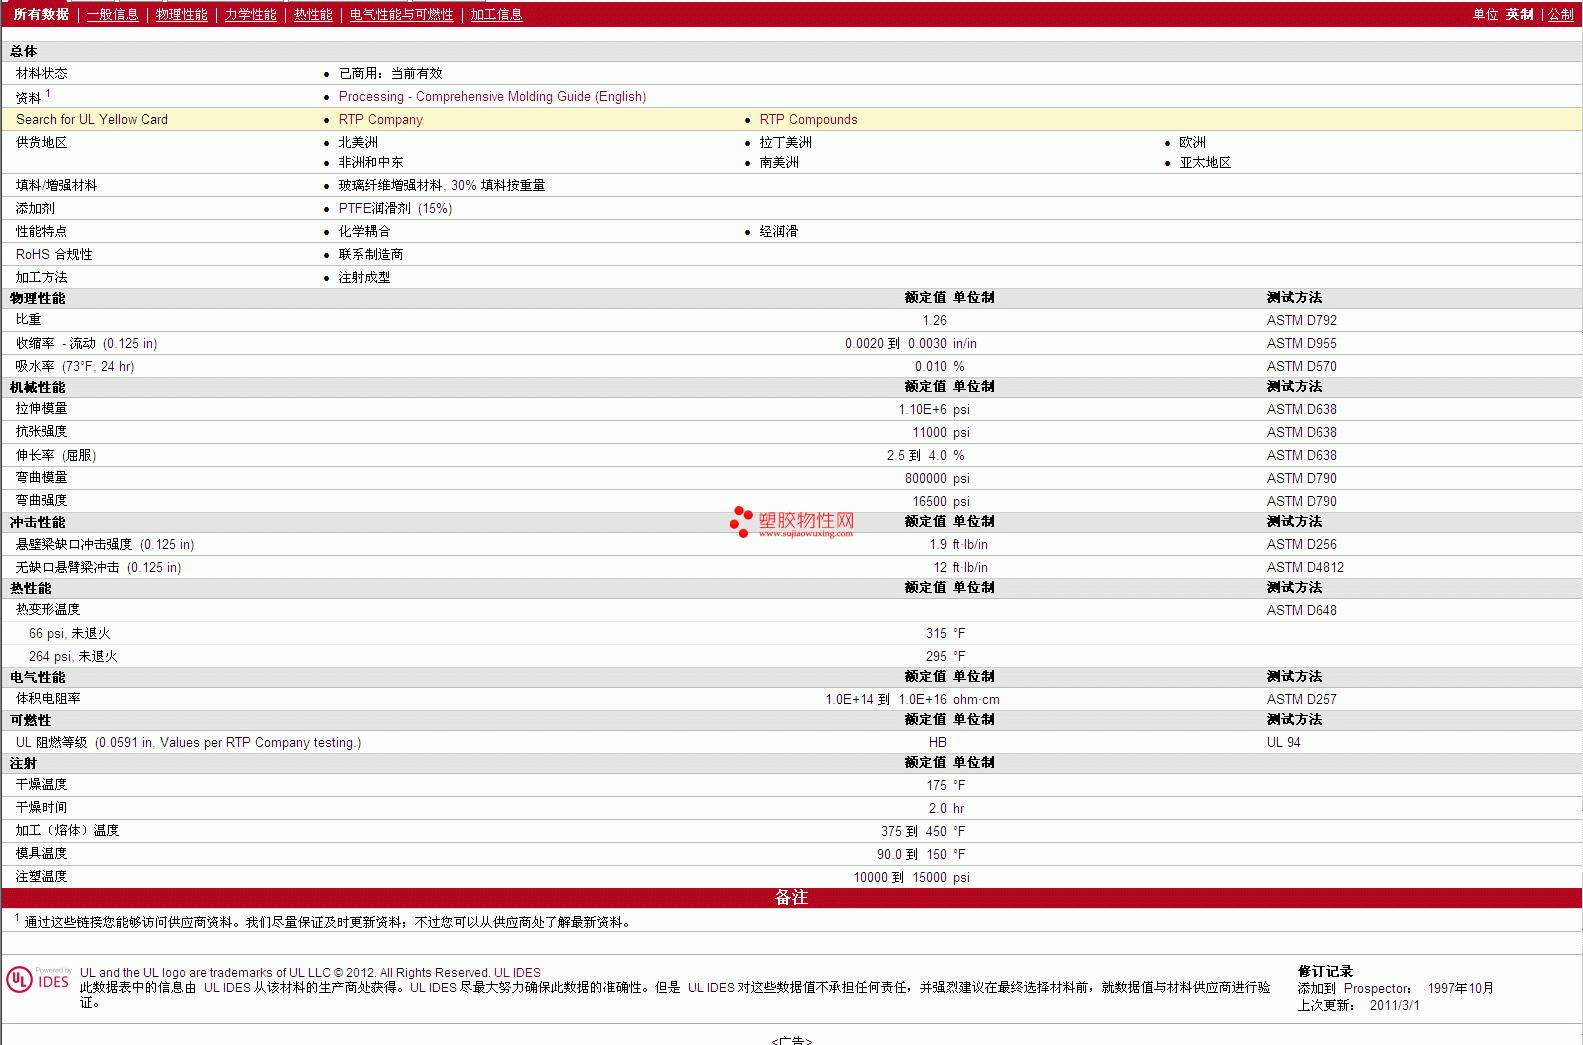The width and height of the screenshot is (1583, 1045).
Task: Switch units to 英制
Action: coord(1519,14)
